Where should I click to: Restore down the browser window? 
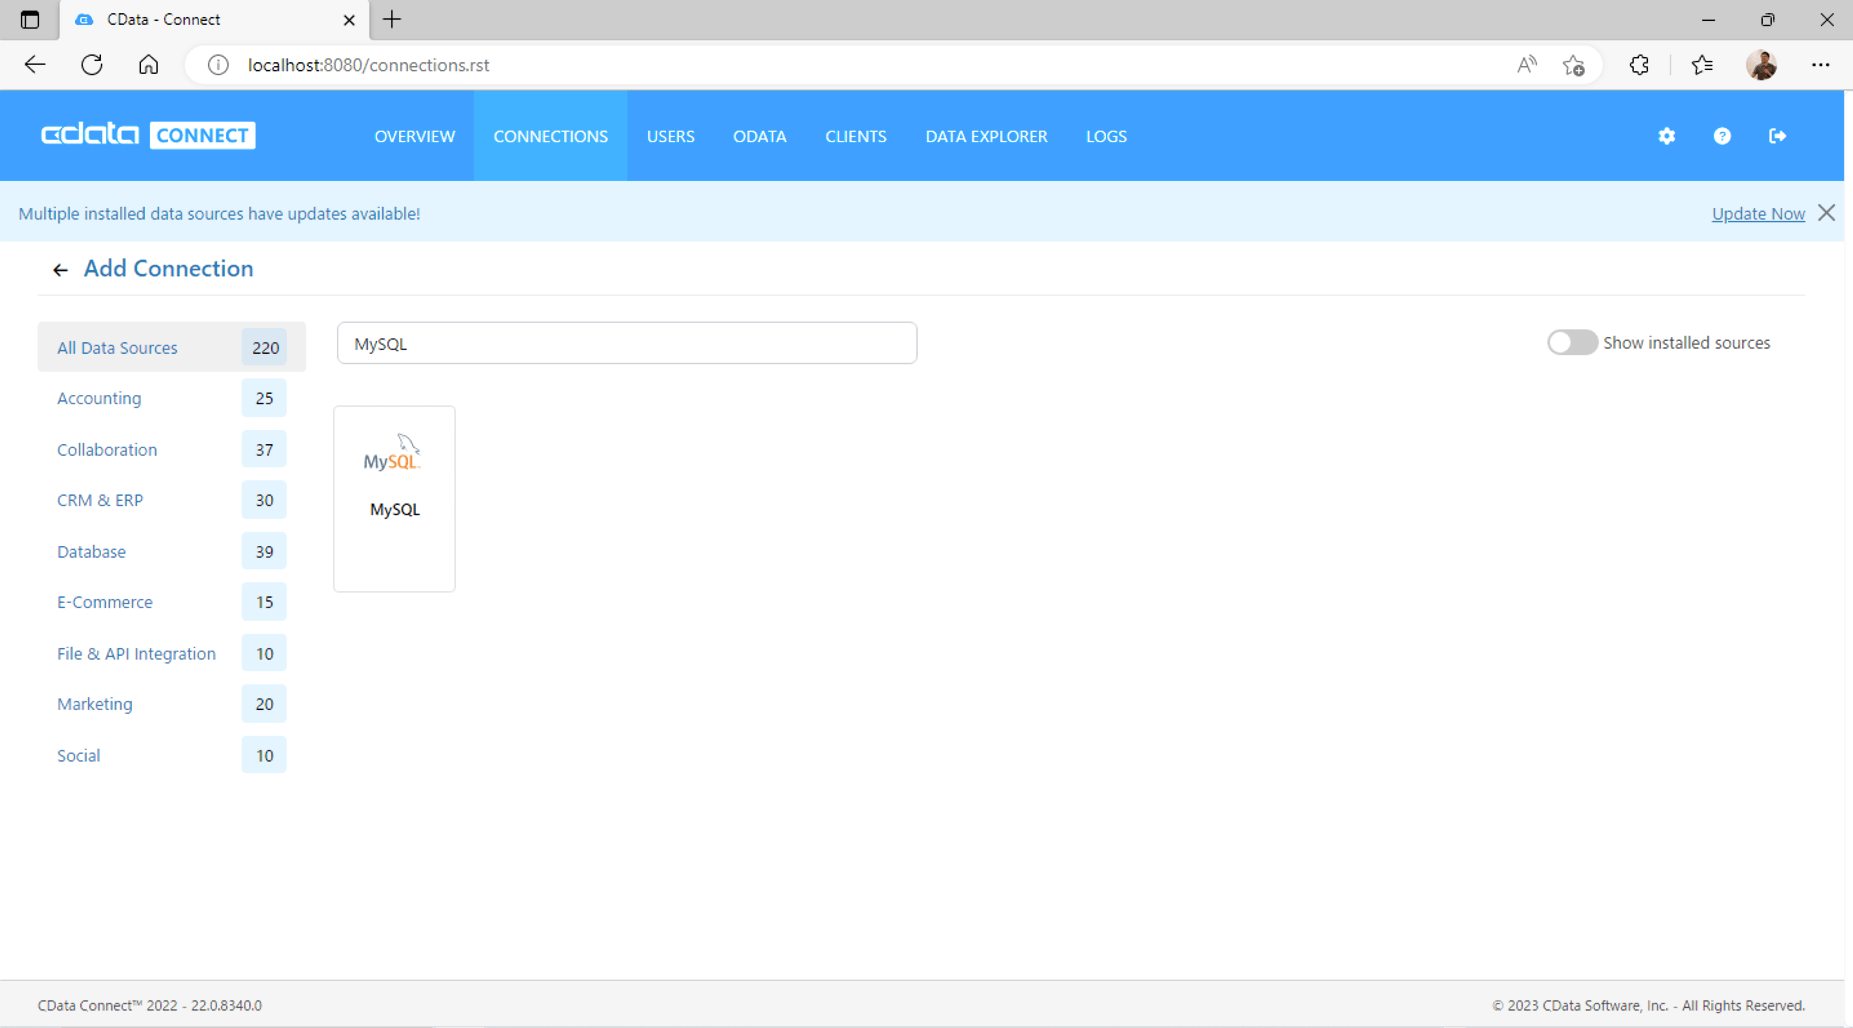pyautogui.click(x=1767, y=20)
